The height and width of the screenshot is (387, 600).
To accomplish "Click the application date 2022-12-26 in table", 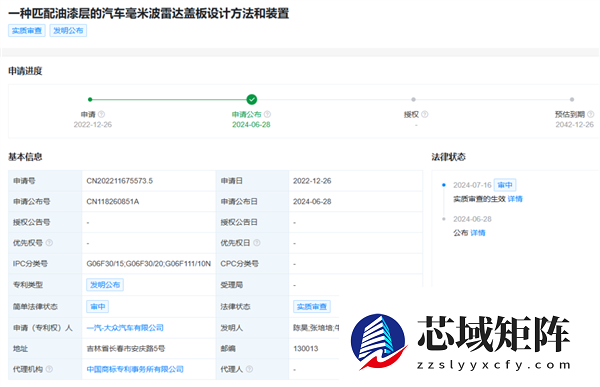I will pos(312,181).
